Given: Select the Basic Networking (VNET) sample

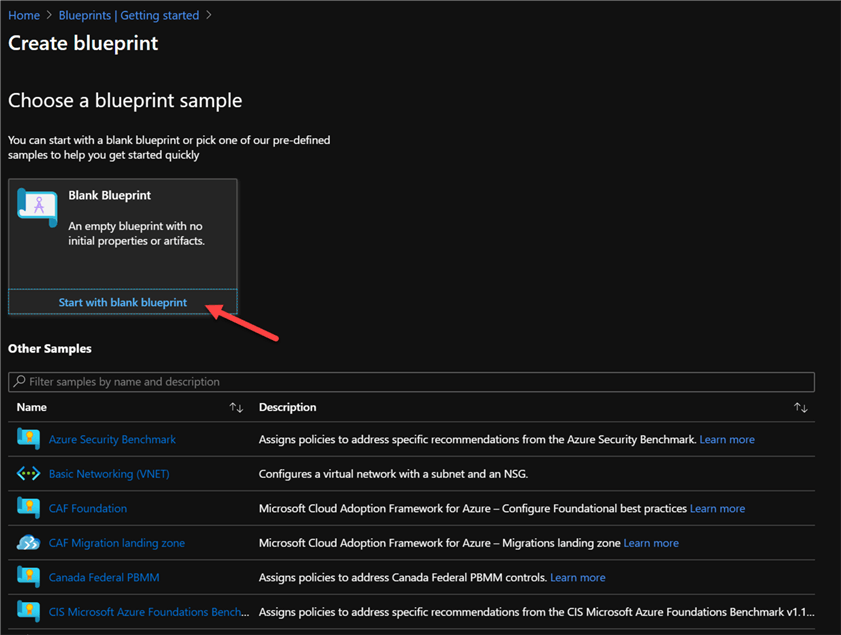Looking at the screenshot, I should (x=109, y=474).
